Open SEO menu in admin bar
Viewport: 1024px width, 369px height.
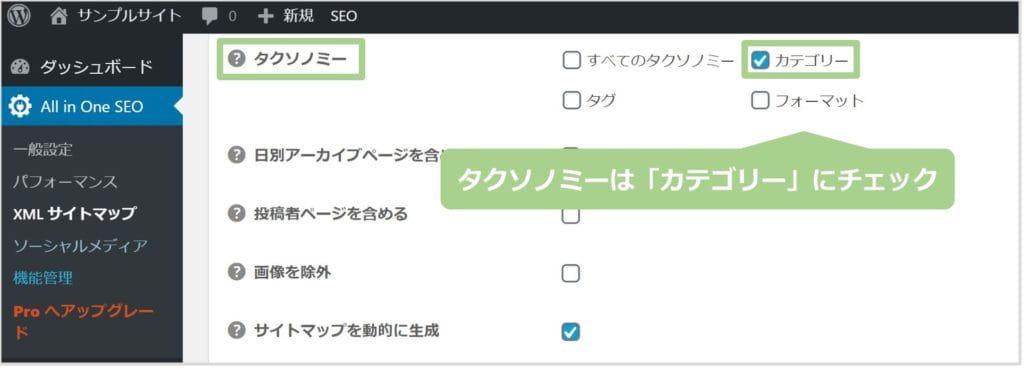point(344,17)
